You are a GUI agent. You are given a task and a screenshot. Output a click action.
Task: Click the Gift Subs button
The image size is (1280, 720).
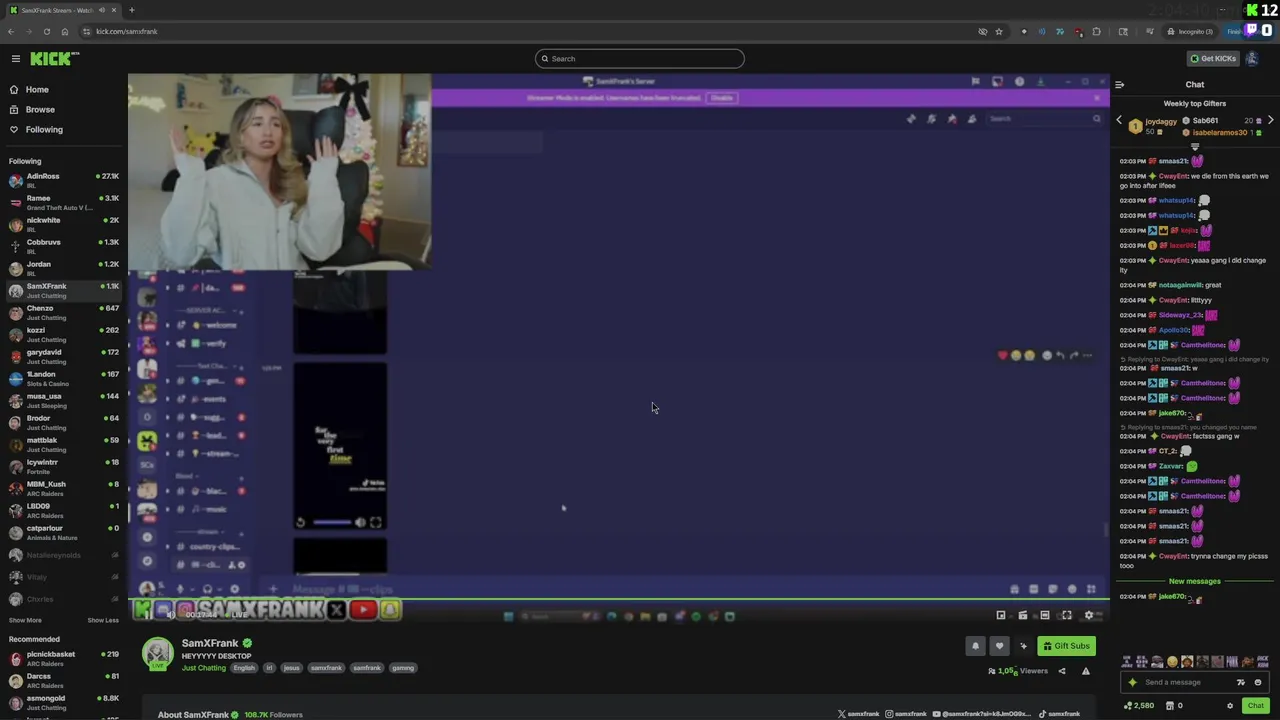coord(1066,646)
